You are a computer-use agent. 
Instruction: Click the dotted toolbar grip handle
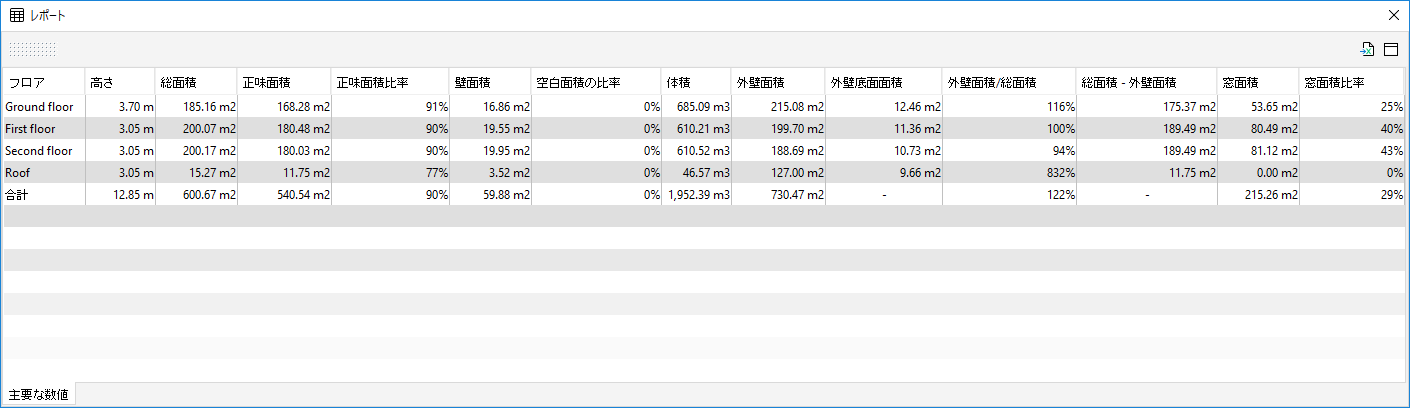[32, 49]
